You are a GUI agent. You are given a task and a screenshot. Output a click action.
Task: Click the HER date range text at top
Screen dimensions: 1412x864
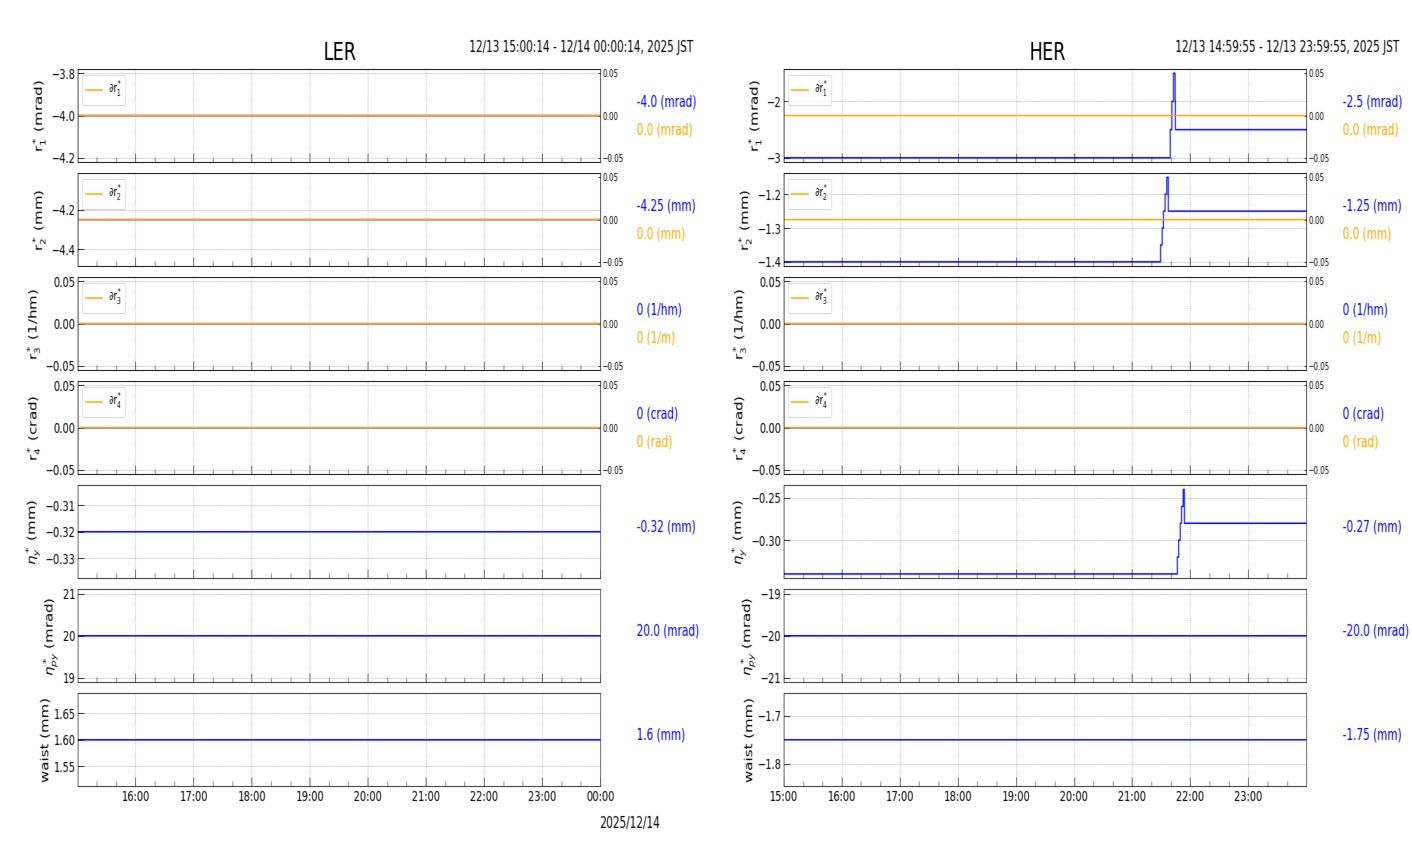pyautogui.click(x=1286, y=47)
